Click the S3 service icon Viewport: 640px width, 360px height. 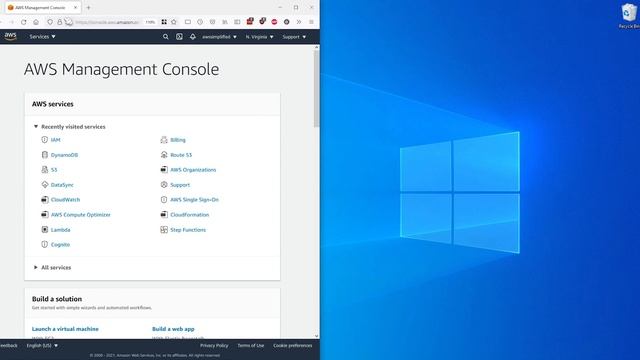coord(44,169)
